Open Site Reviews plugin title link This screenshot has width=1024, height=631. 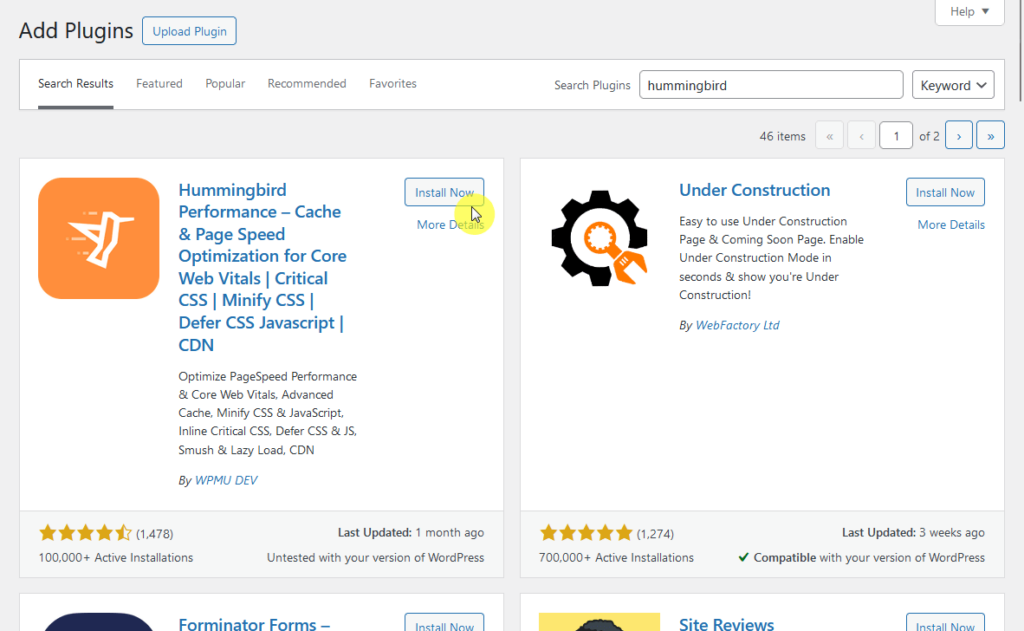pos(726,624)
